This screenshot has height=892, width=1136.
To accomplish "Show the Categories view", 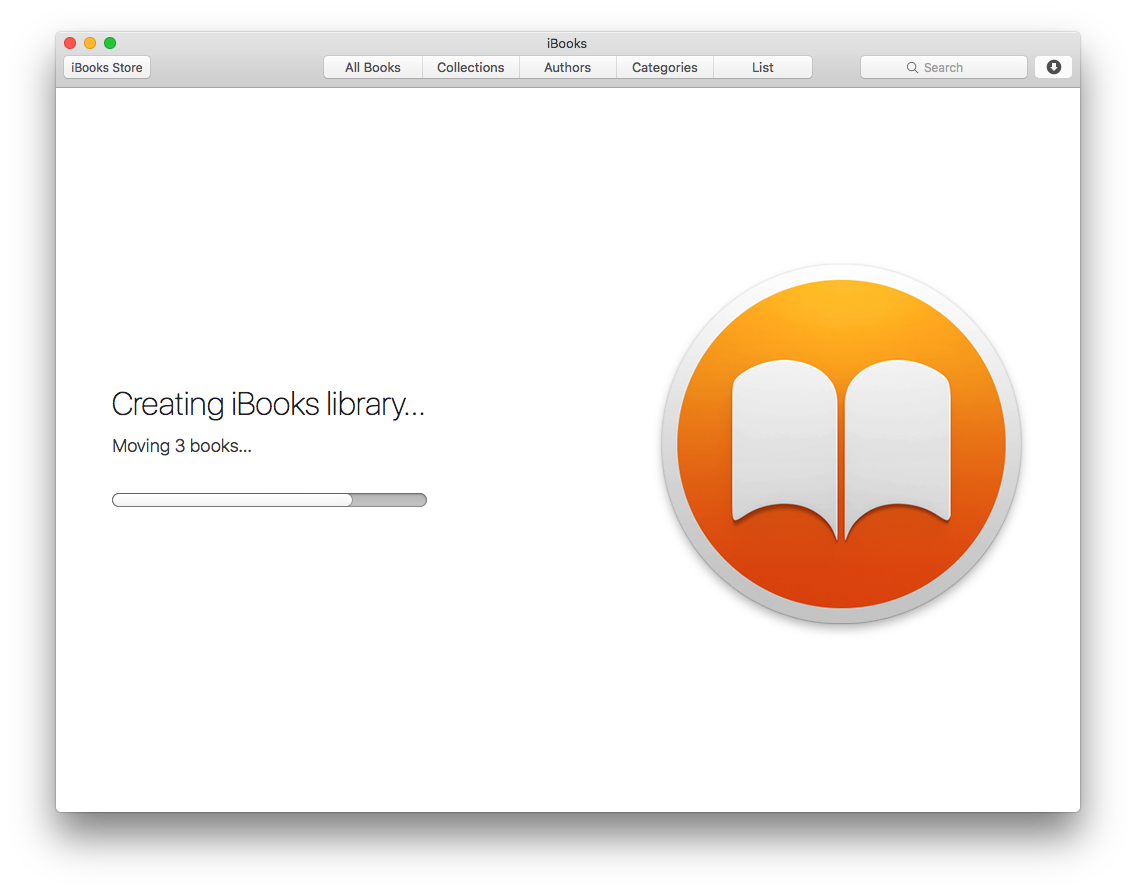I will tap(664, 67).
